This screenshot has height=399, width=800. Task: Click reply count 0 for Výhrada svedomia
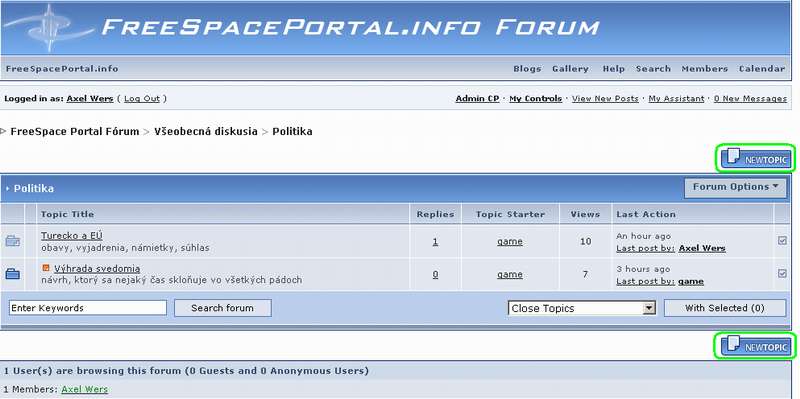click(x=435, y=275)
